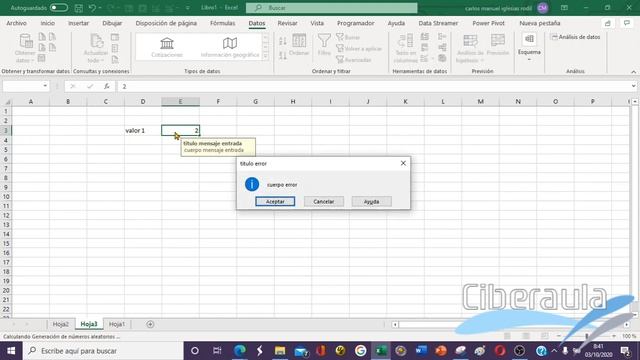Click cell containing valor 1

(143, 131)
